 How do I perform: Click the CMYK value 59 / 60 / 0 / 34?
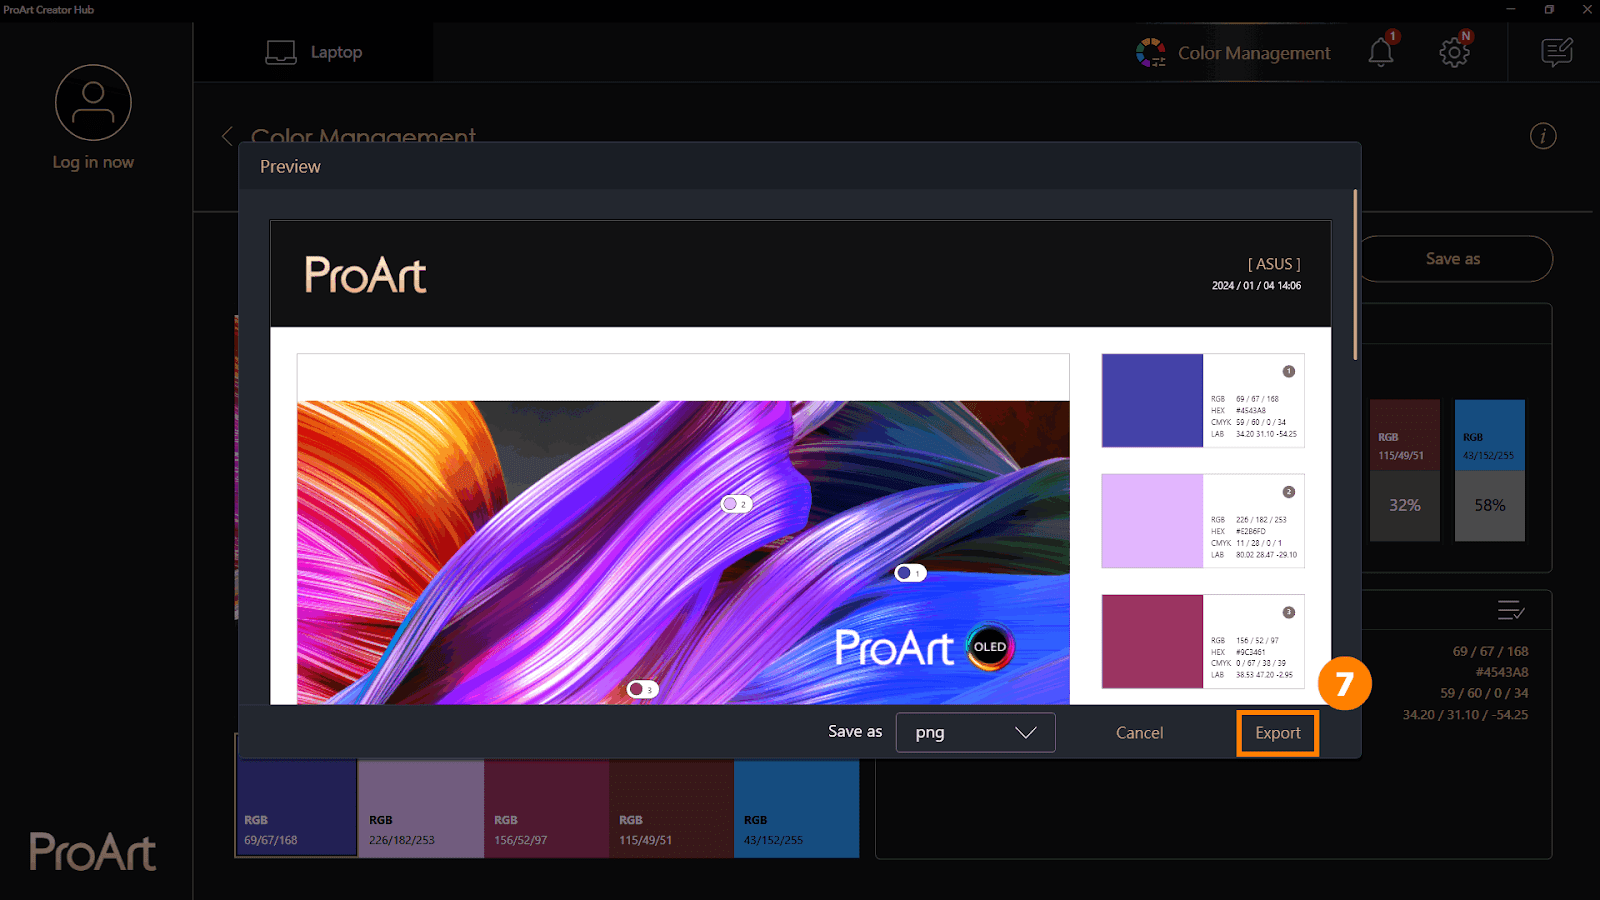[1484, 693]
